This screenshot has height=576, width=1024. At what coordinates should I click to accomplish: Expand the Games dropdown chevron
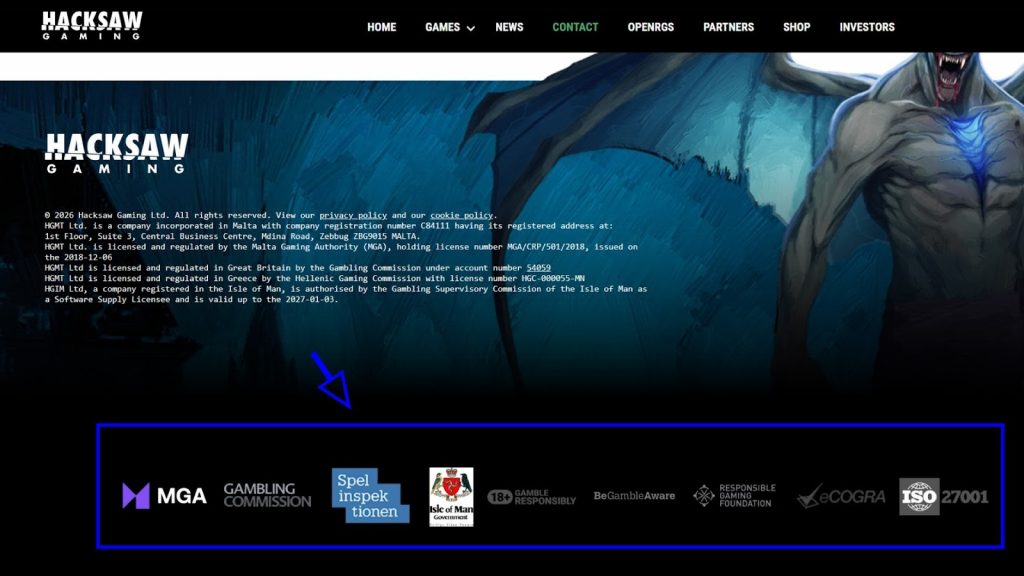coord(471,28)
